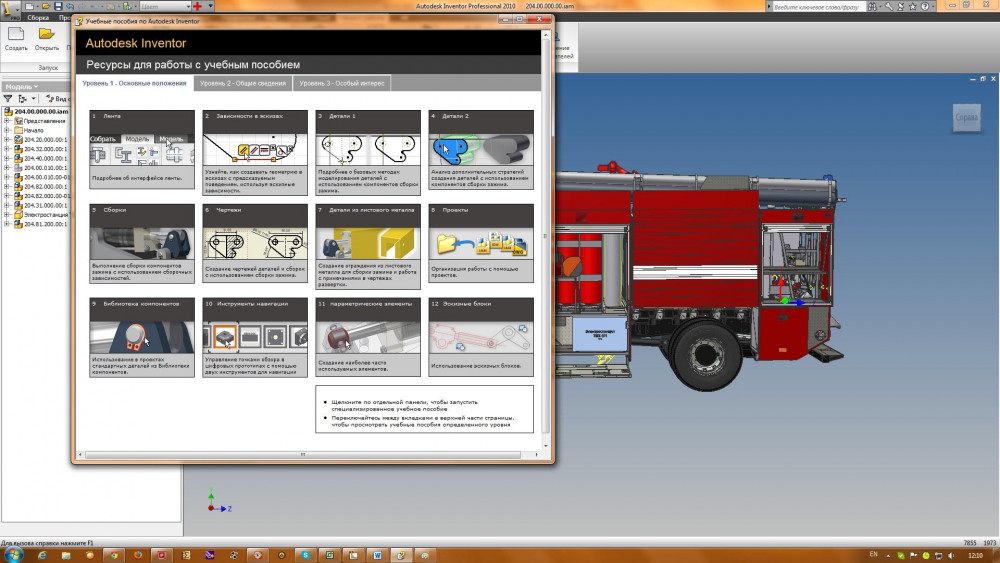Open tutorial 2 Зависимости в эскизах
This screenshot has width=1000, height=563.
click(x=255, y=152)
